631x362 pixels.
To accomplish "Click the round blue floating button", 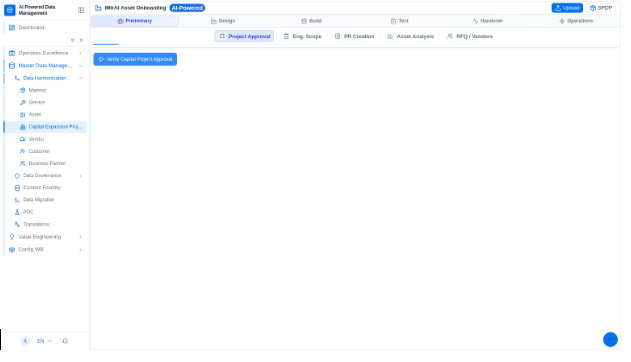I will point(610,339).
